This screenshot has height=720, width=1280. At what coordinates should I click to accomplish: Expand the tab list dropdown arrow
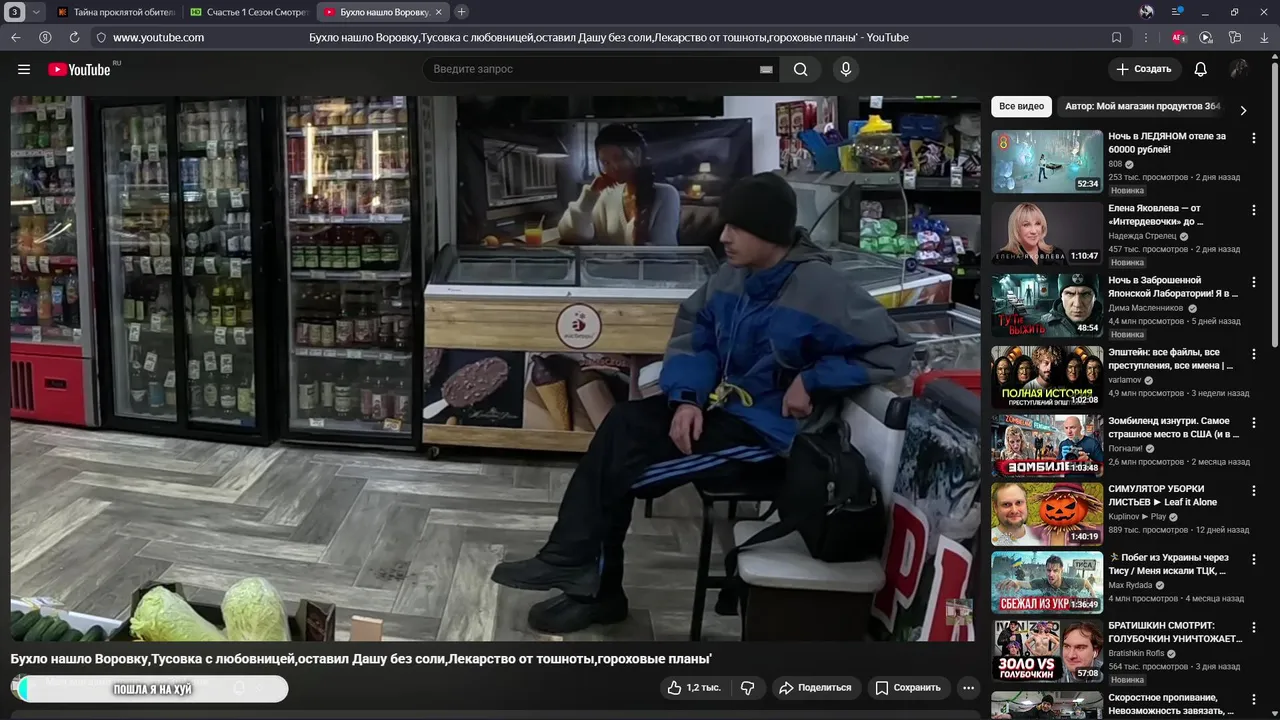point(37,12)
